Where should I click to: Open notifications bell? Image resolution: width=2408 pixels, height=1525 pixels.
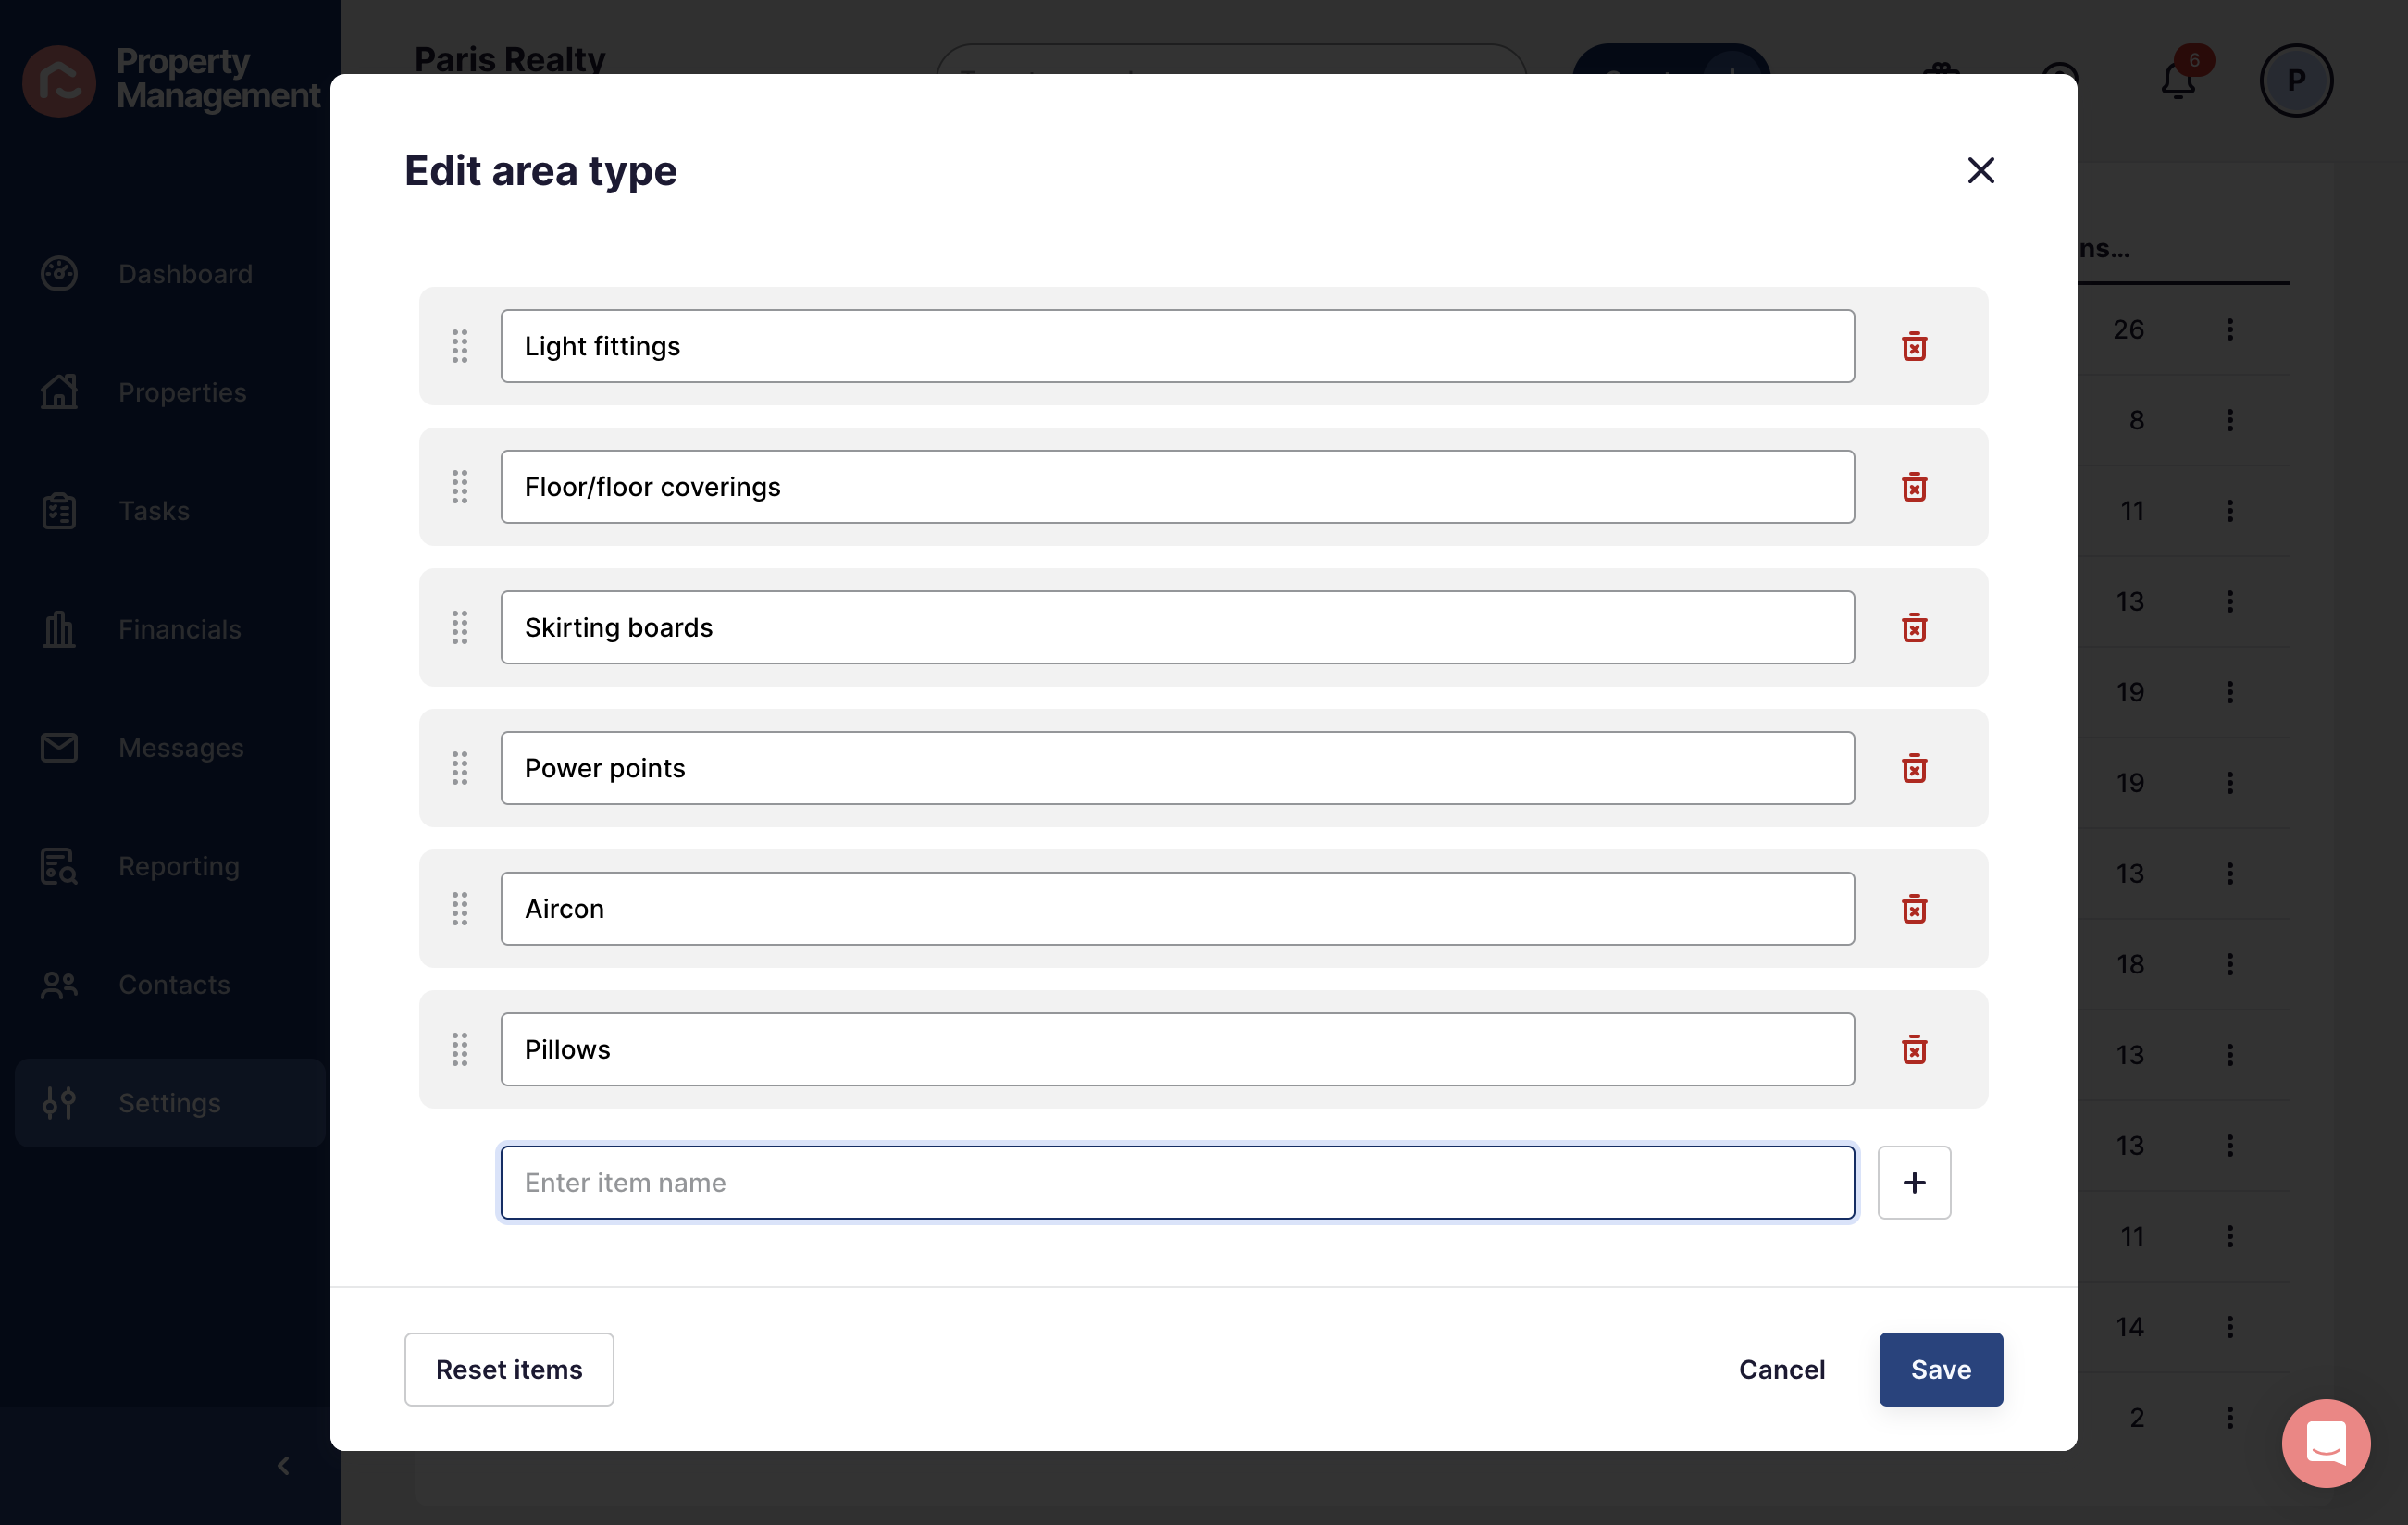point(2178,80)
